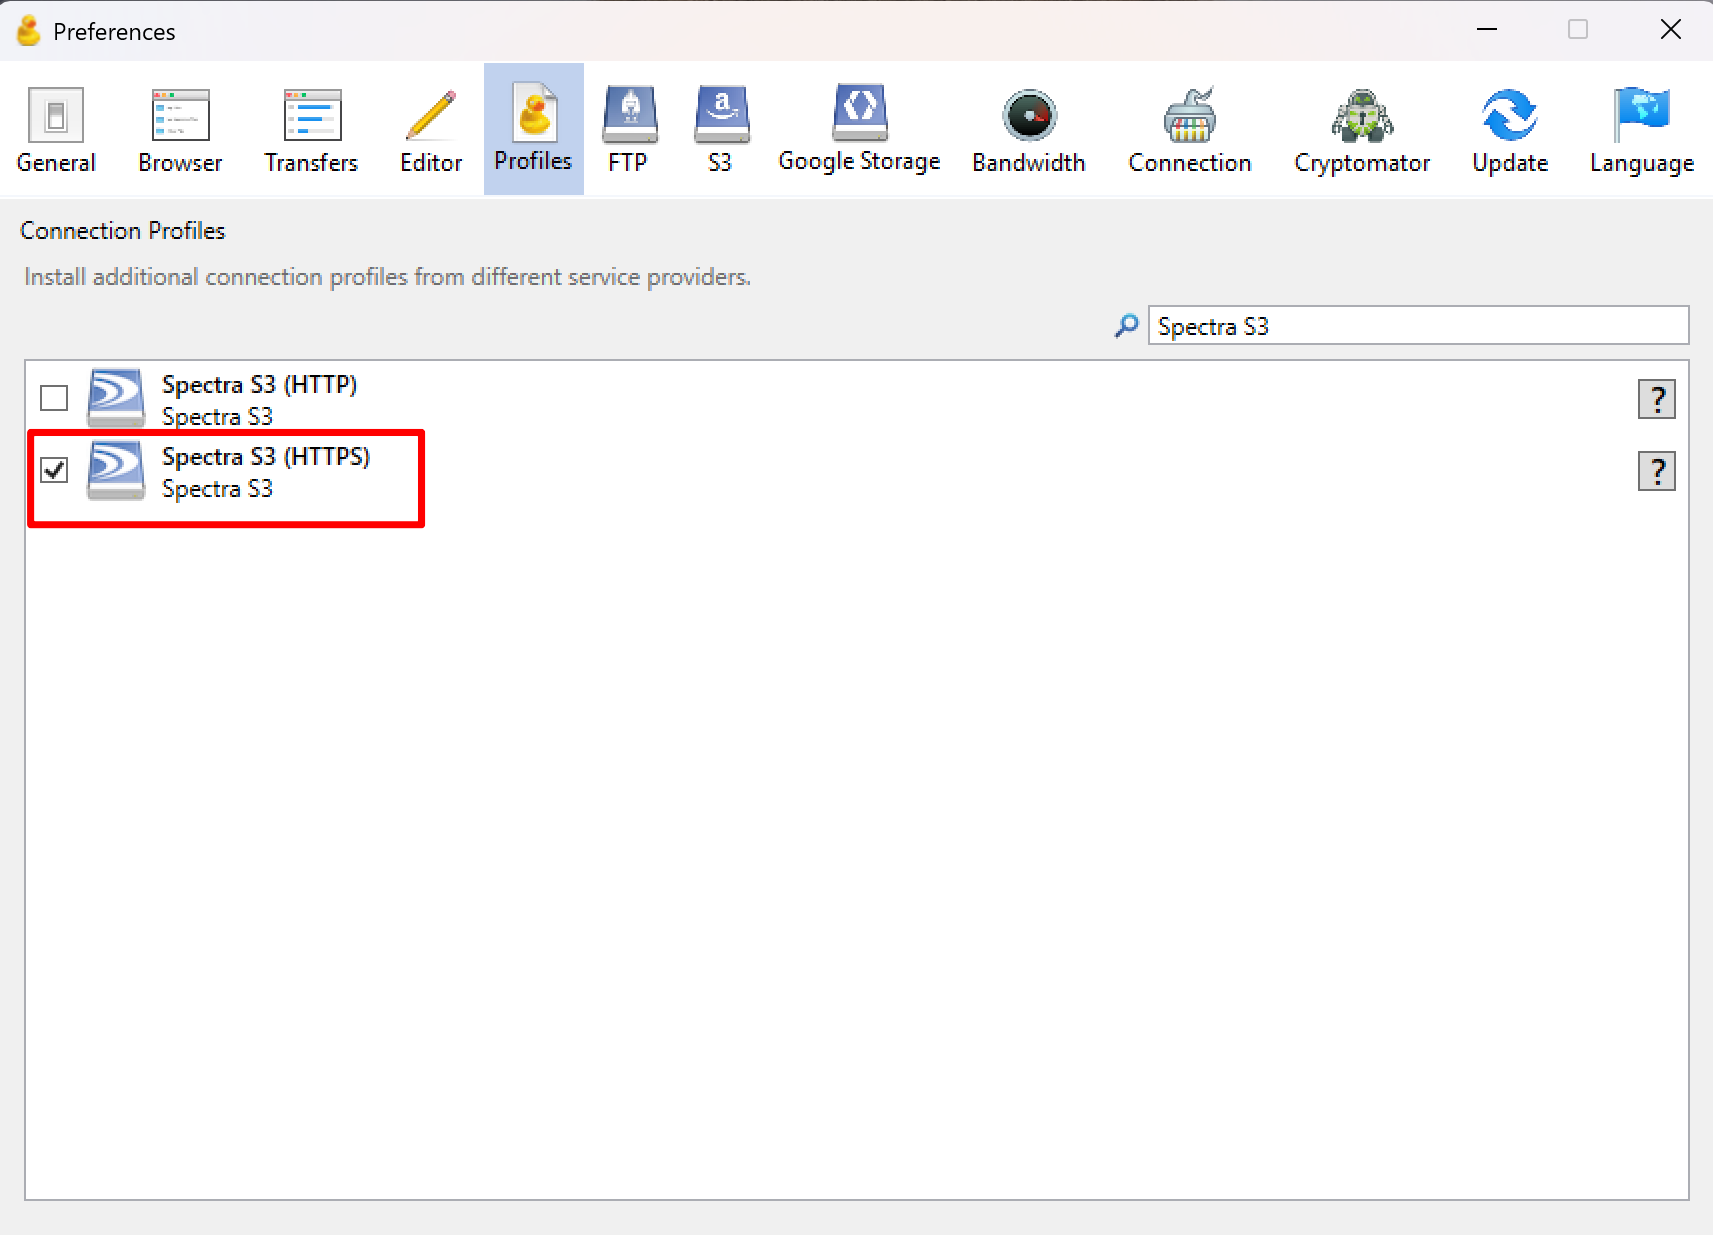Close the Preferences window
This screenshot has height=1235, width=1713.
click(1670, 30)
